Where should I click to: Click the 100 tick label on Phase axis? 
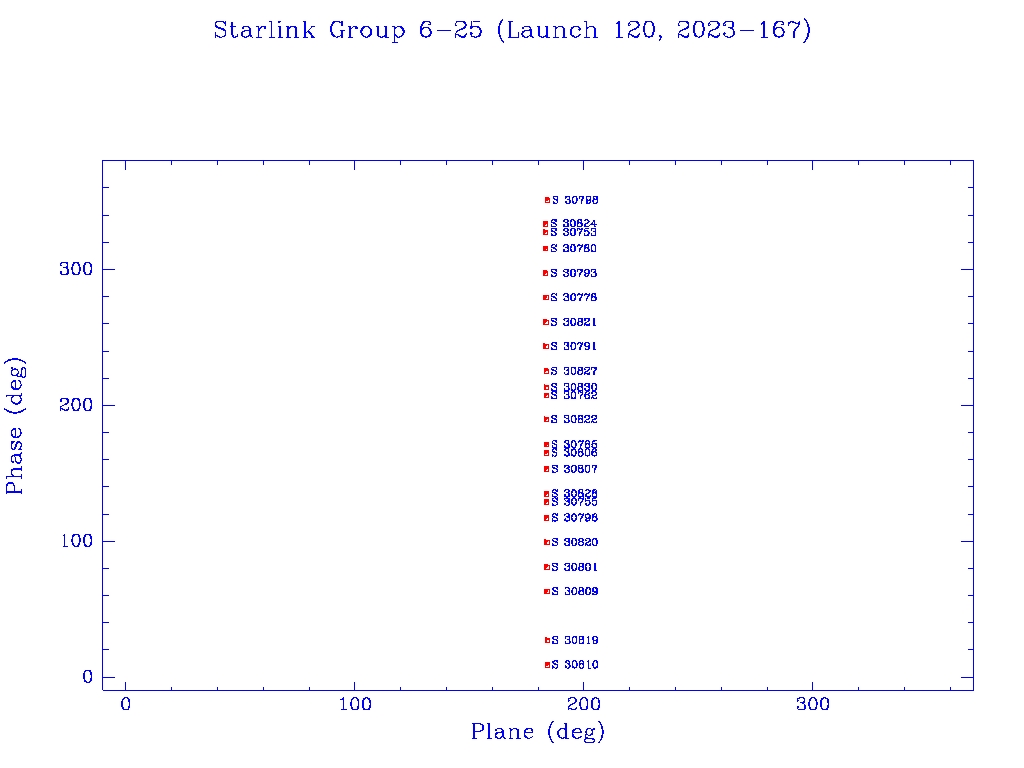point(76,541)
